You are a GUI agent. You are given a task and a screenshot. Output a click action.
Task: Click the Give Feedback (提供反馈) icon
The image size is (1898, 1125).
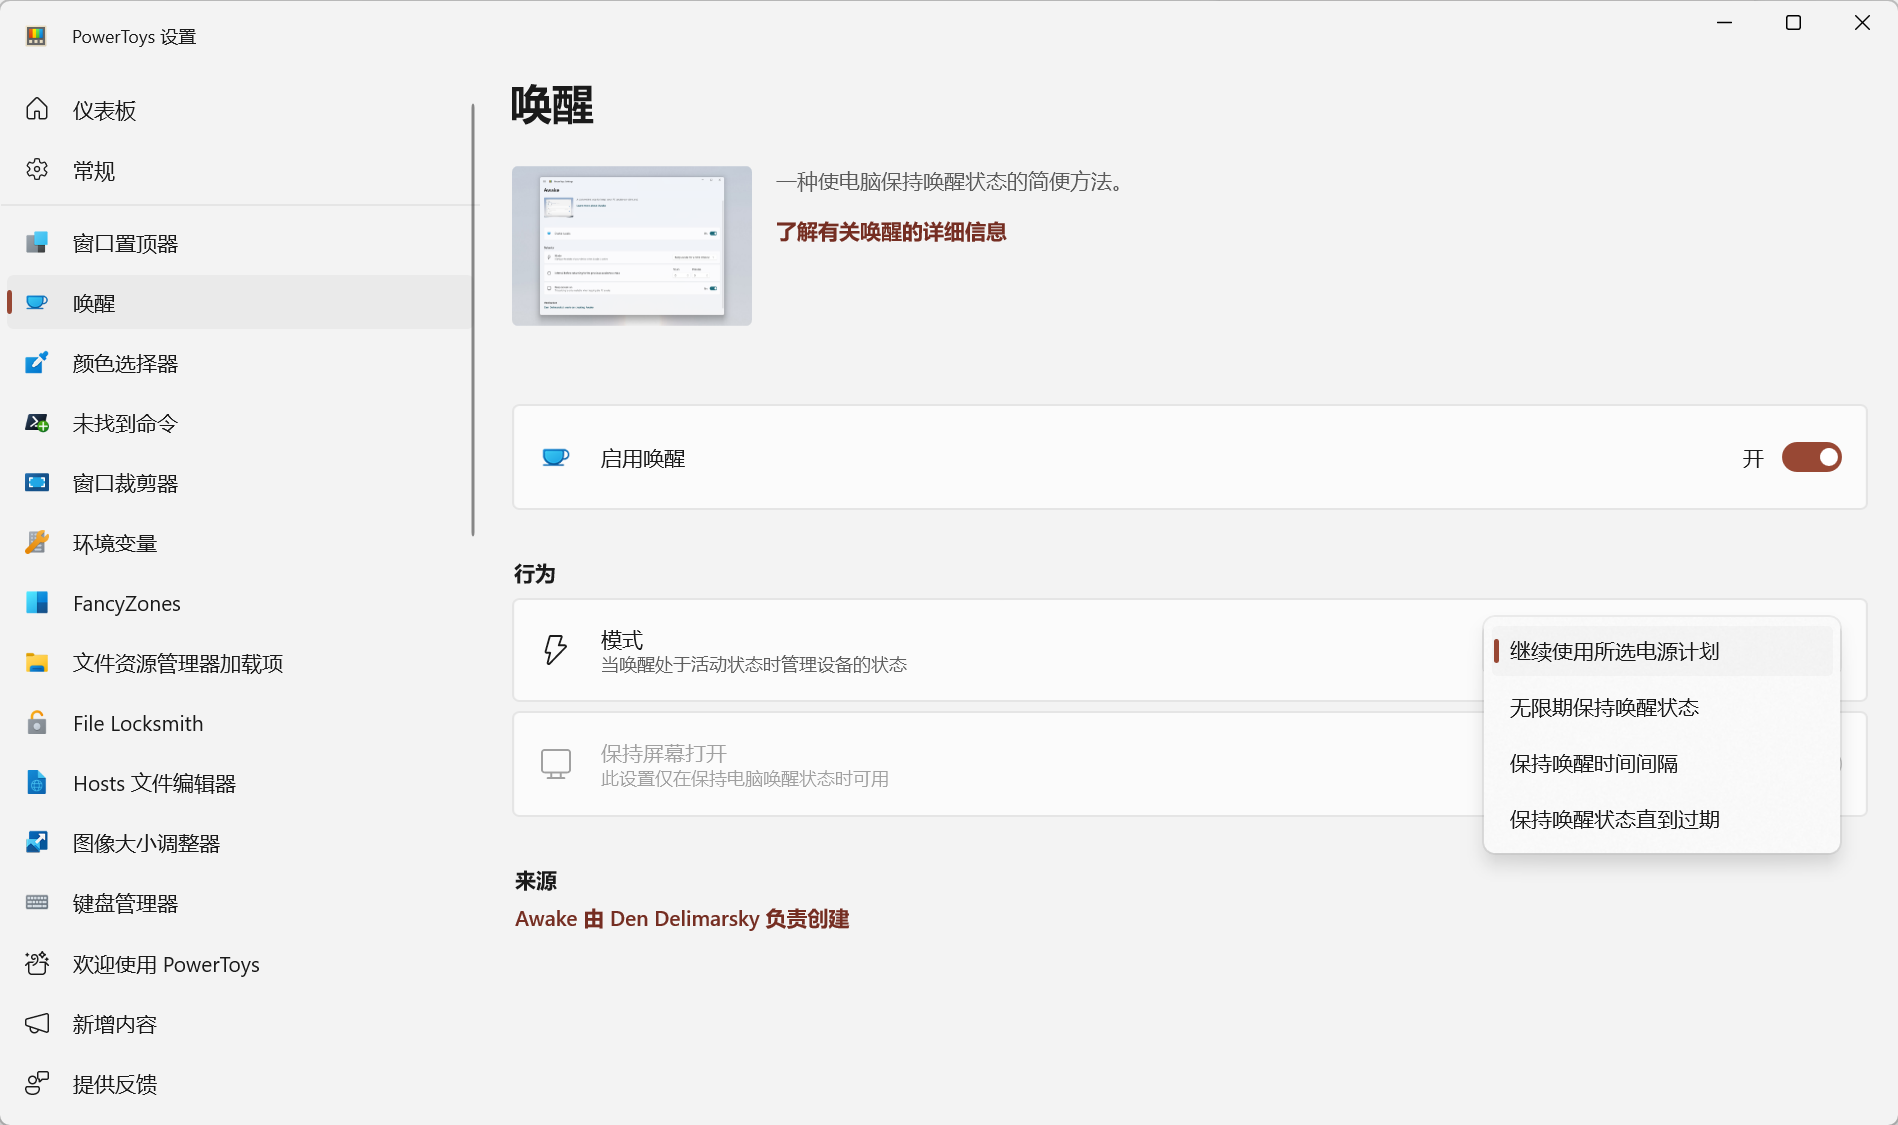tap(37, 1083)
